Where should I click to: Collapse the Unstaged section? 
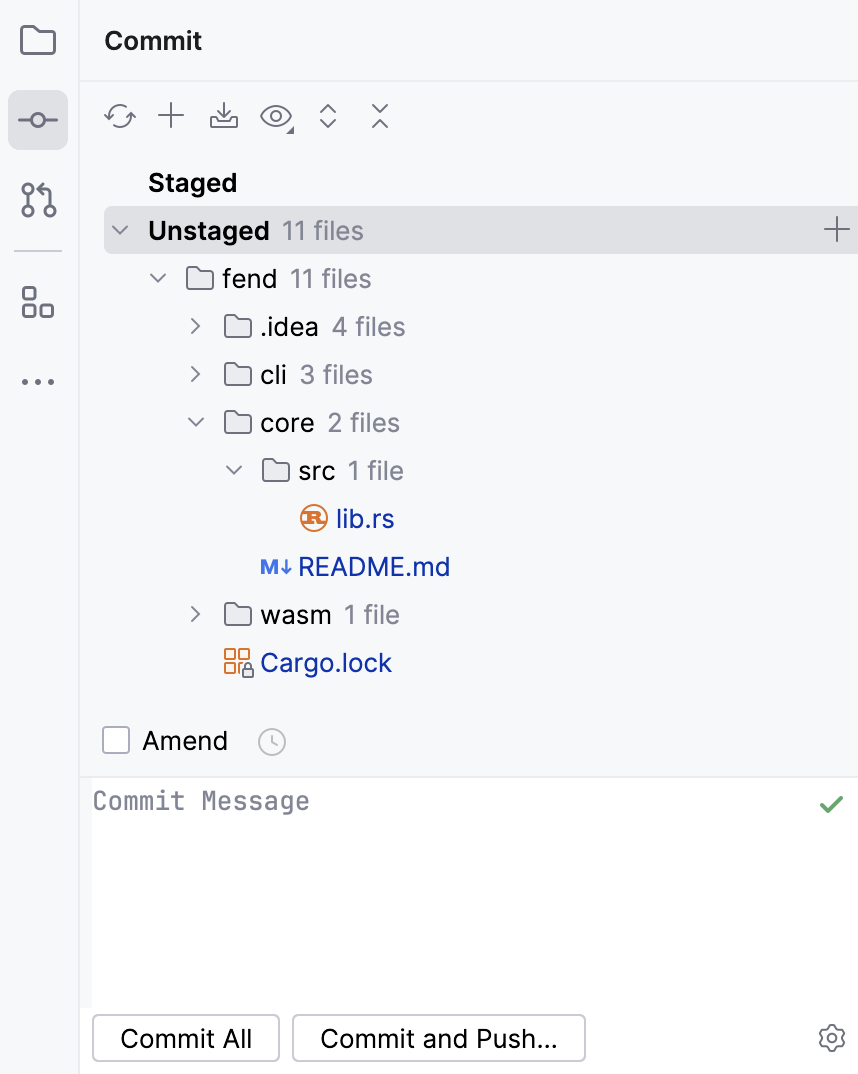click(120, 229)
